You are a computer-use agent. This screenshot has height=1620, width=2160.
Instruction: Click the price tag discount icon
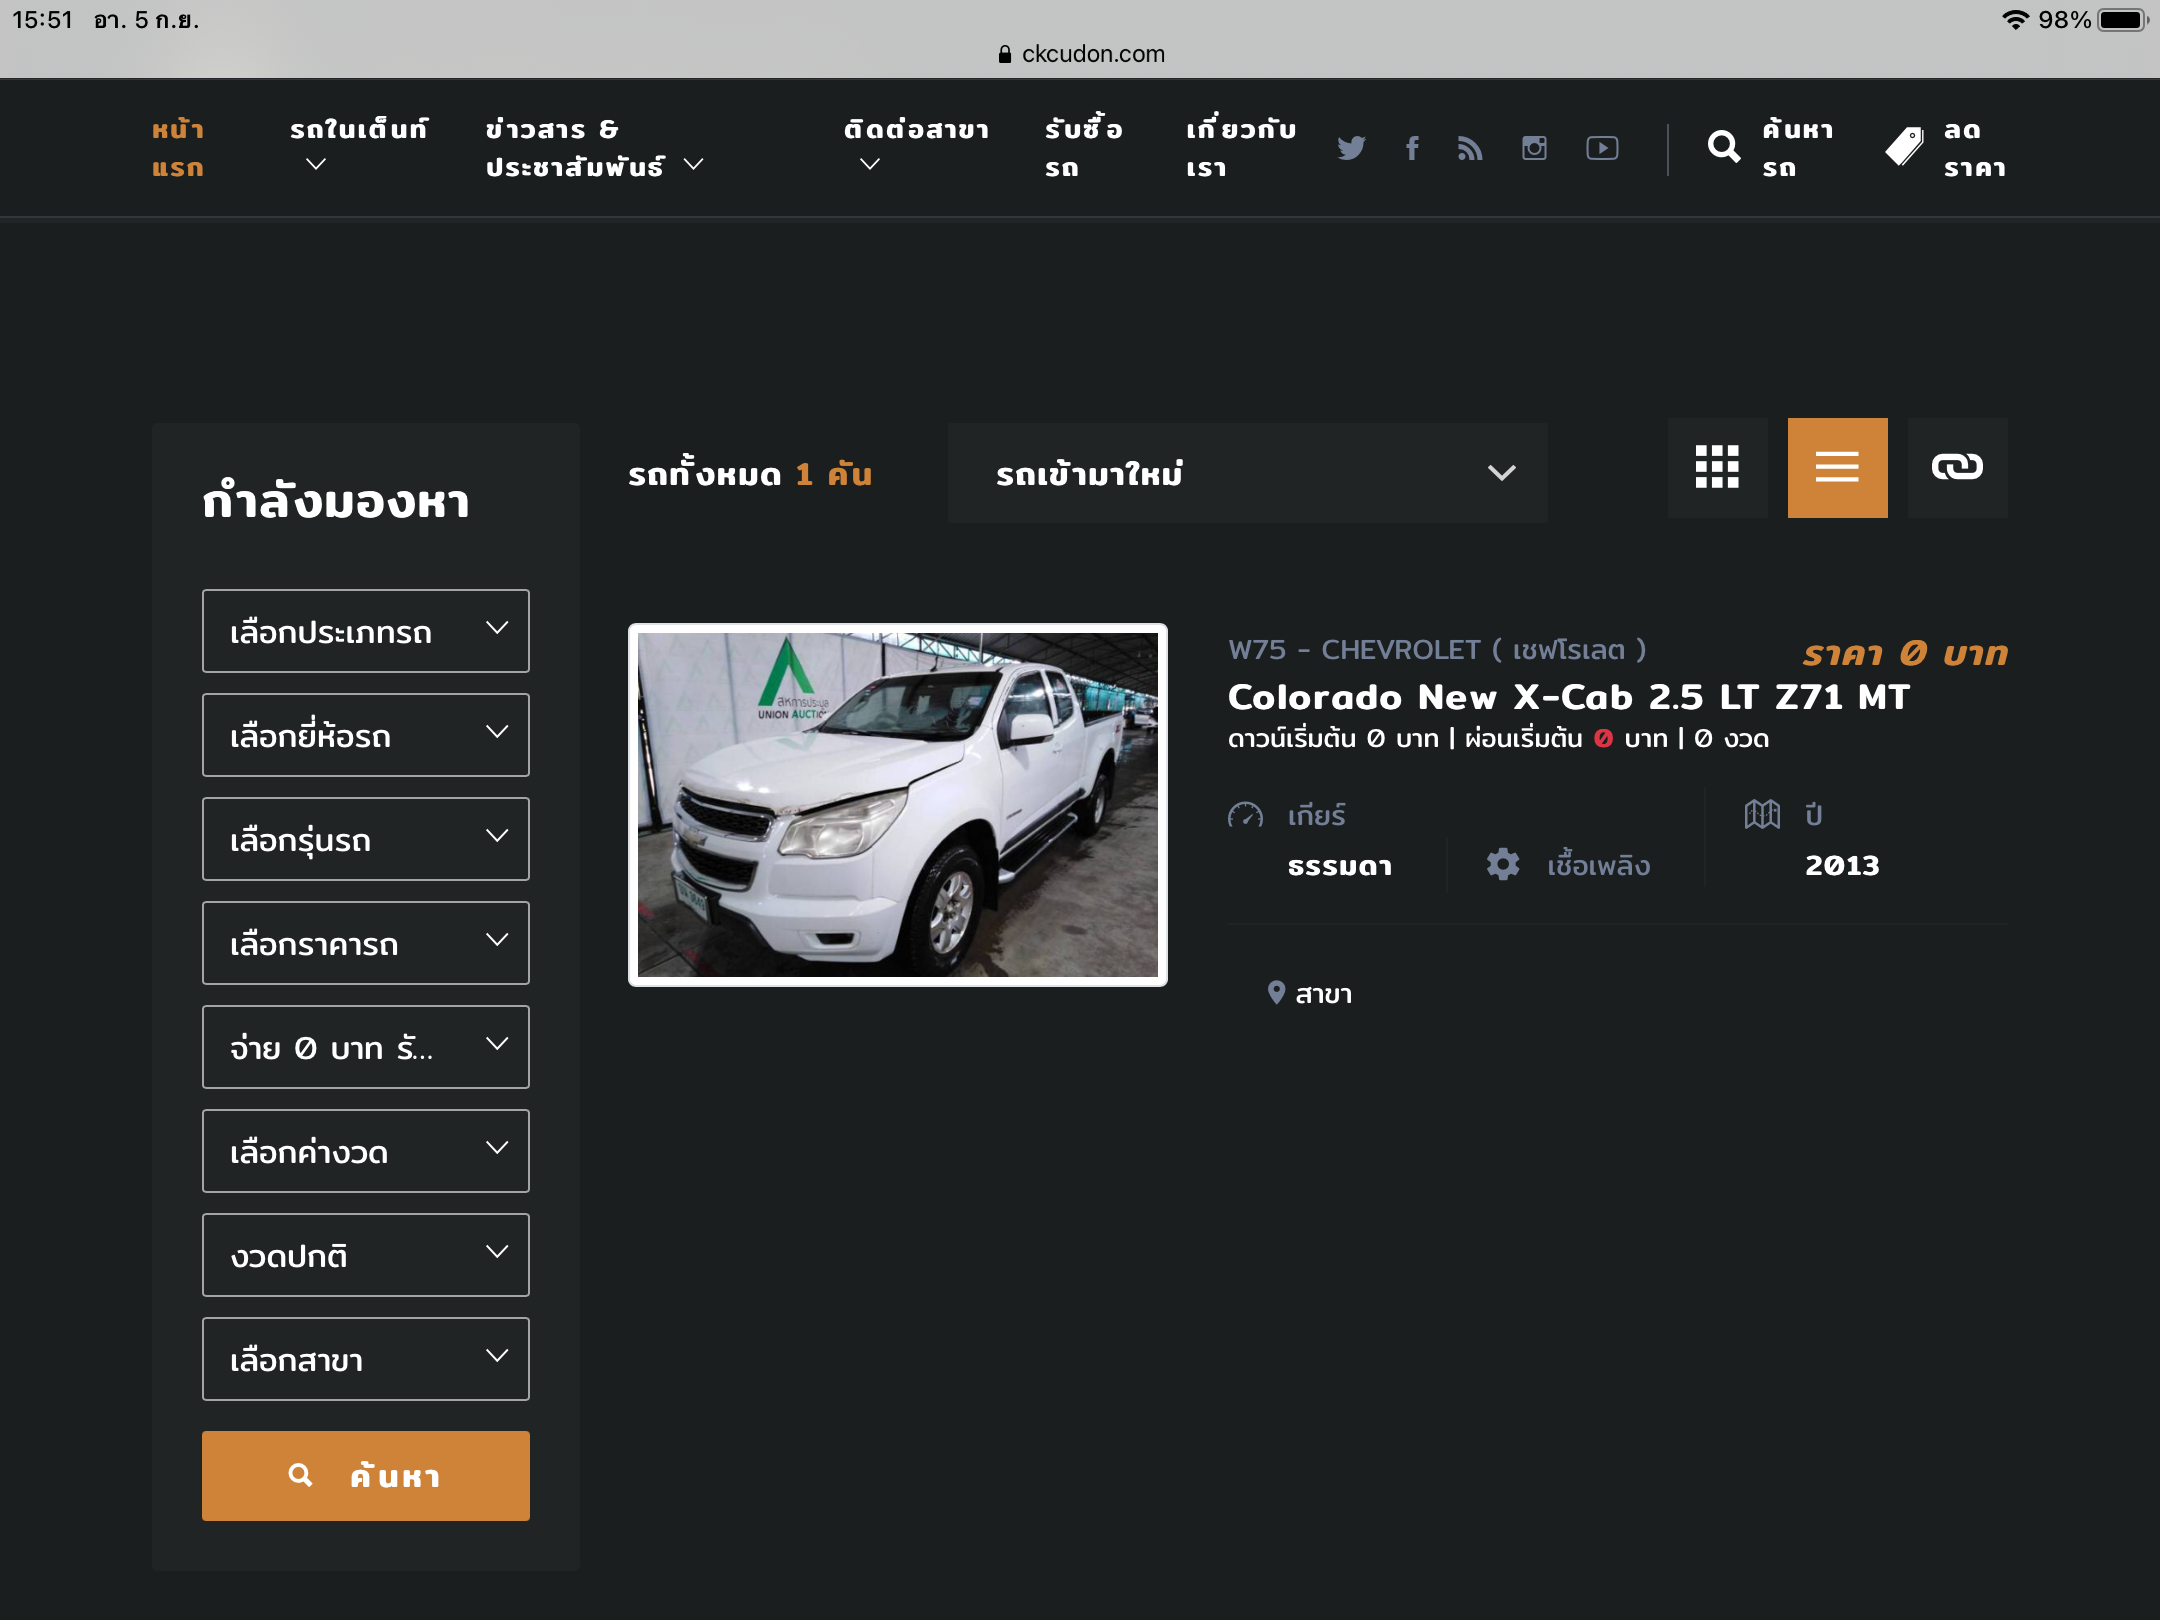[1904, 148]
